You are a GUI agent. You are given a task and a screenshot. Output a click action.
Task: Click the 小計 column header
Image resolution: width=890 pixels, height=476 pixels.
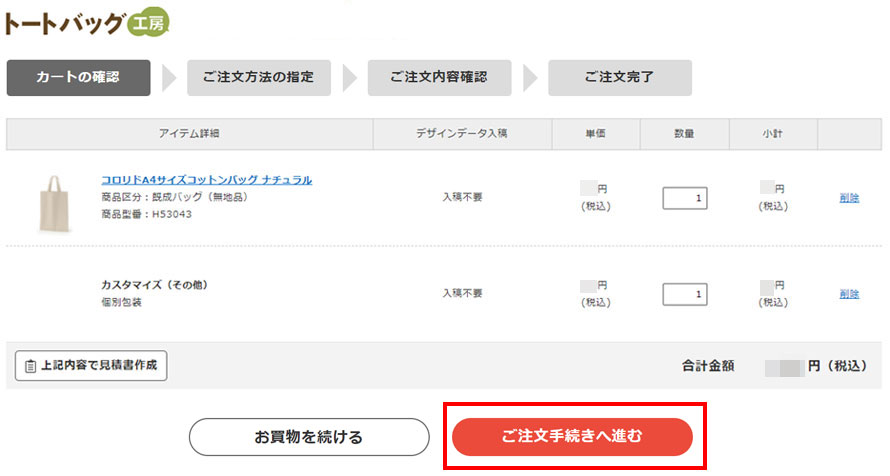pos(772,133)
